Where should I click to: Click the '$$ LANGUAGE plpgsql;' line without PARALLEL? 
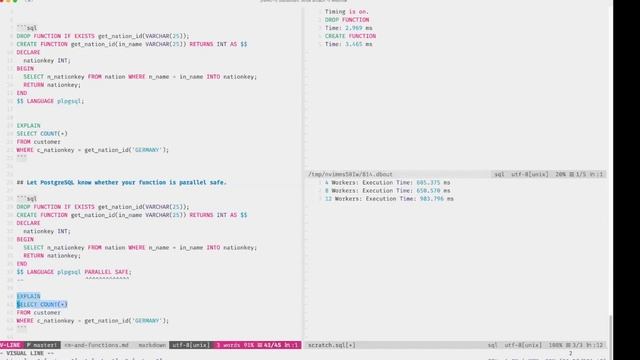[x=50, y=101]
